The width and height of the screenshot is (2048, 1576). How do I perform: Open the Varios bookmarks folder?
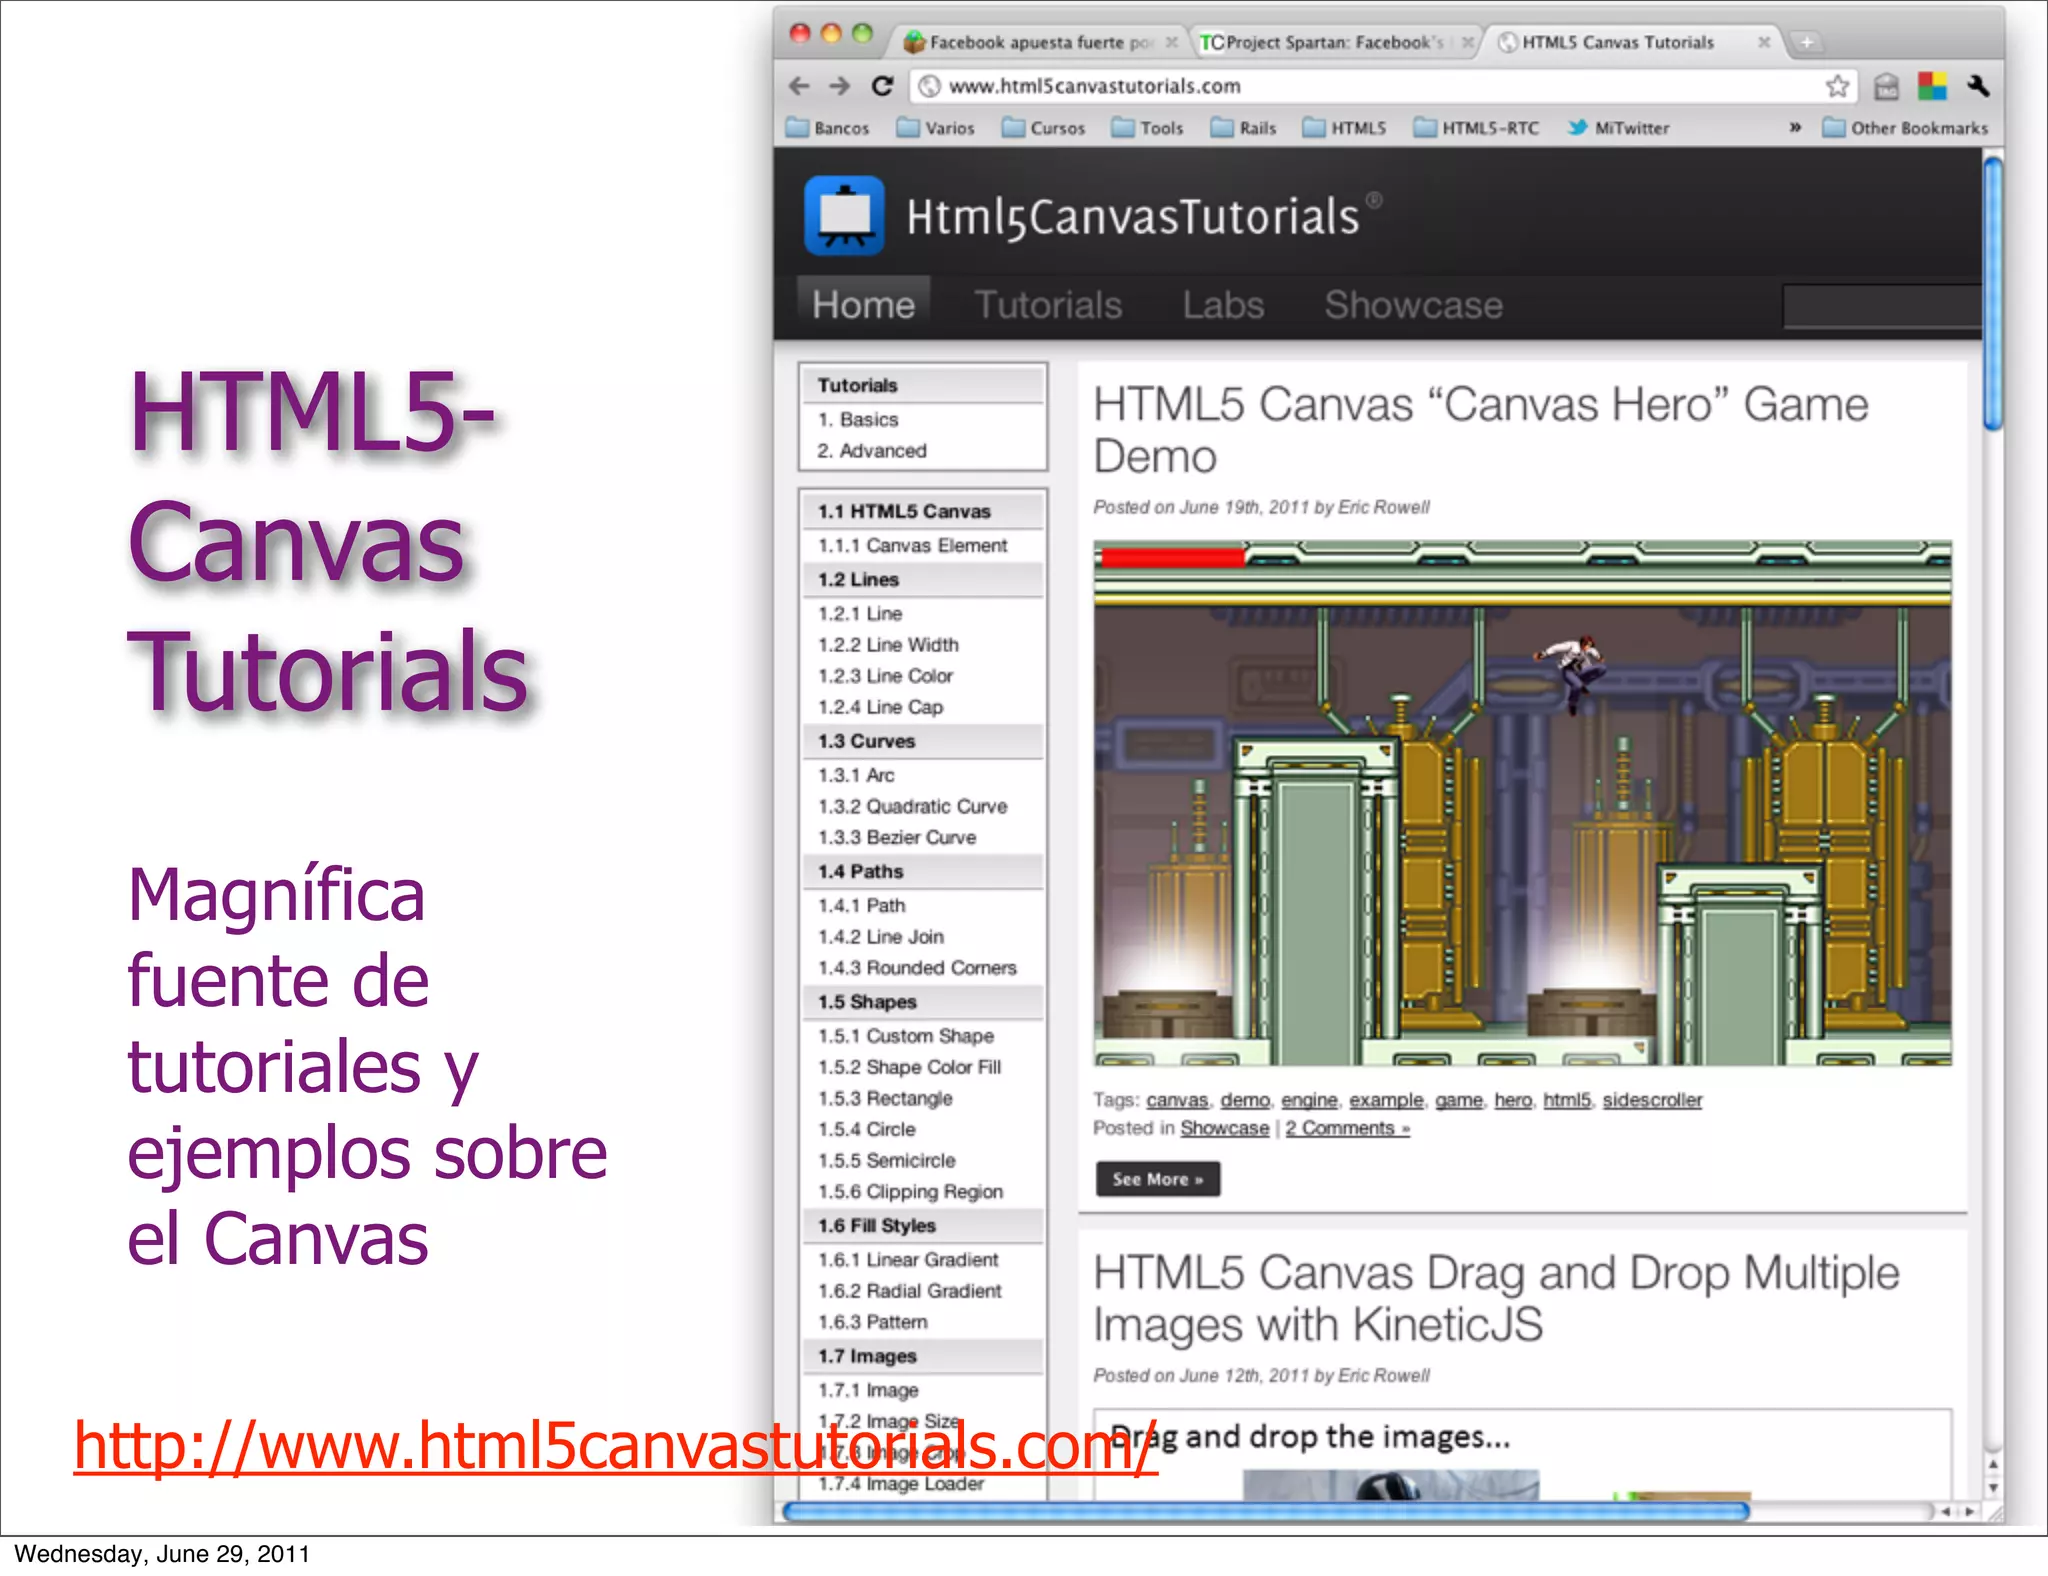click(936, 128)
